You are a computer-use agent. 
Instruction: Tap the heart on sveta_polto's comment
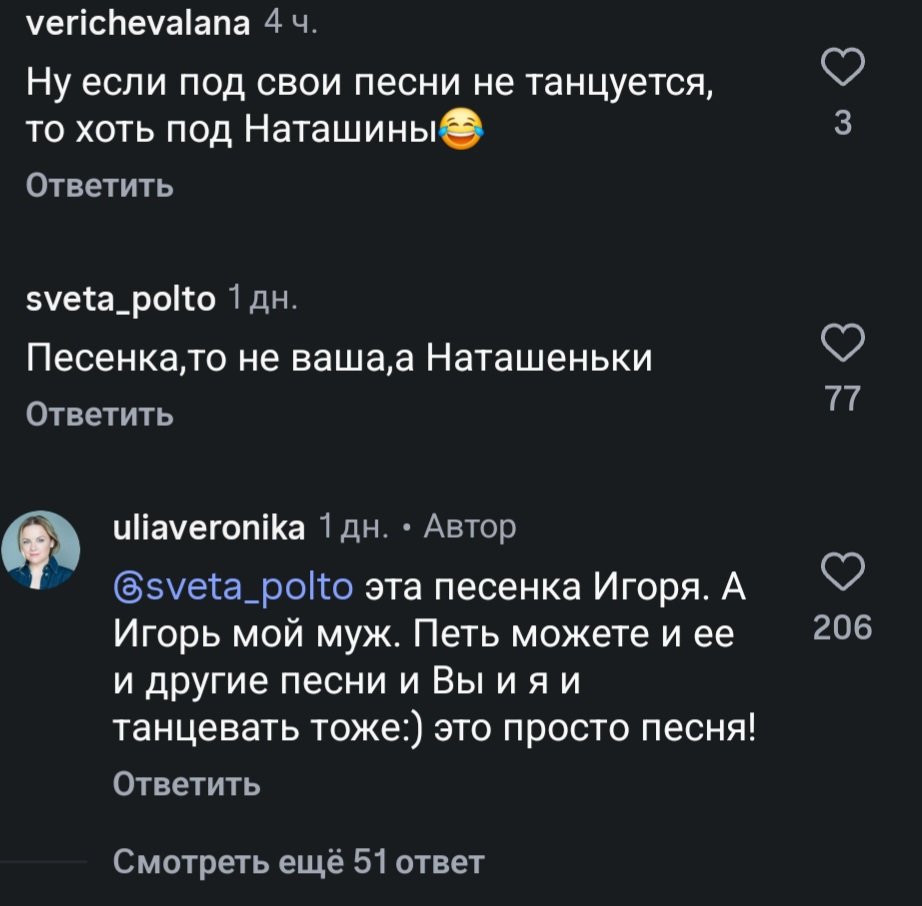(x=841, y=344)
